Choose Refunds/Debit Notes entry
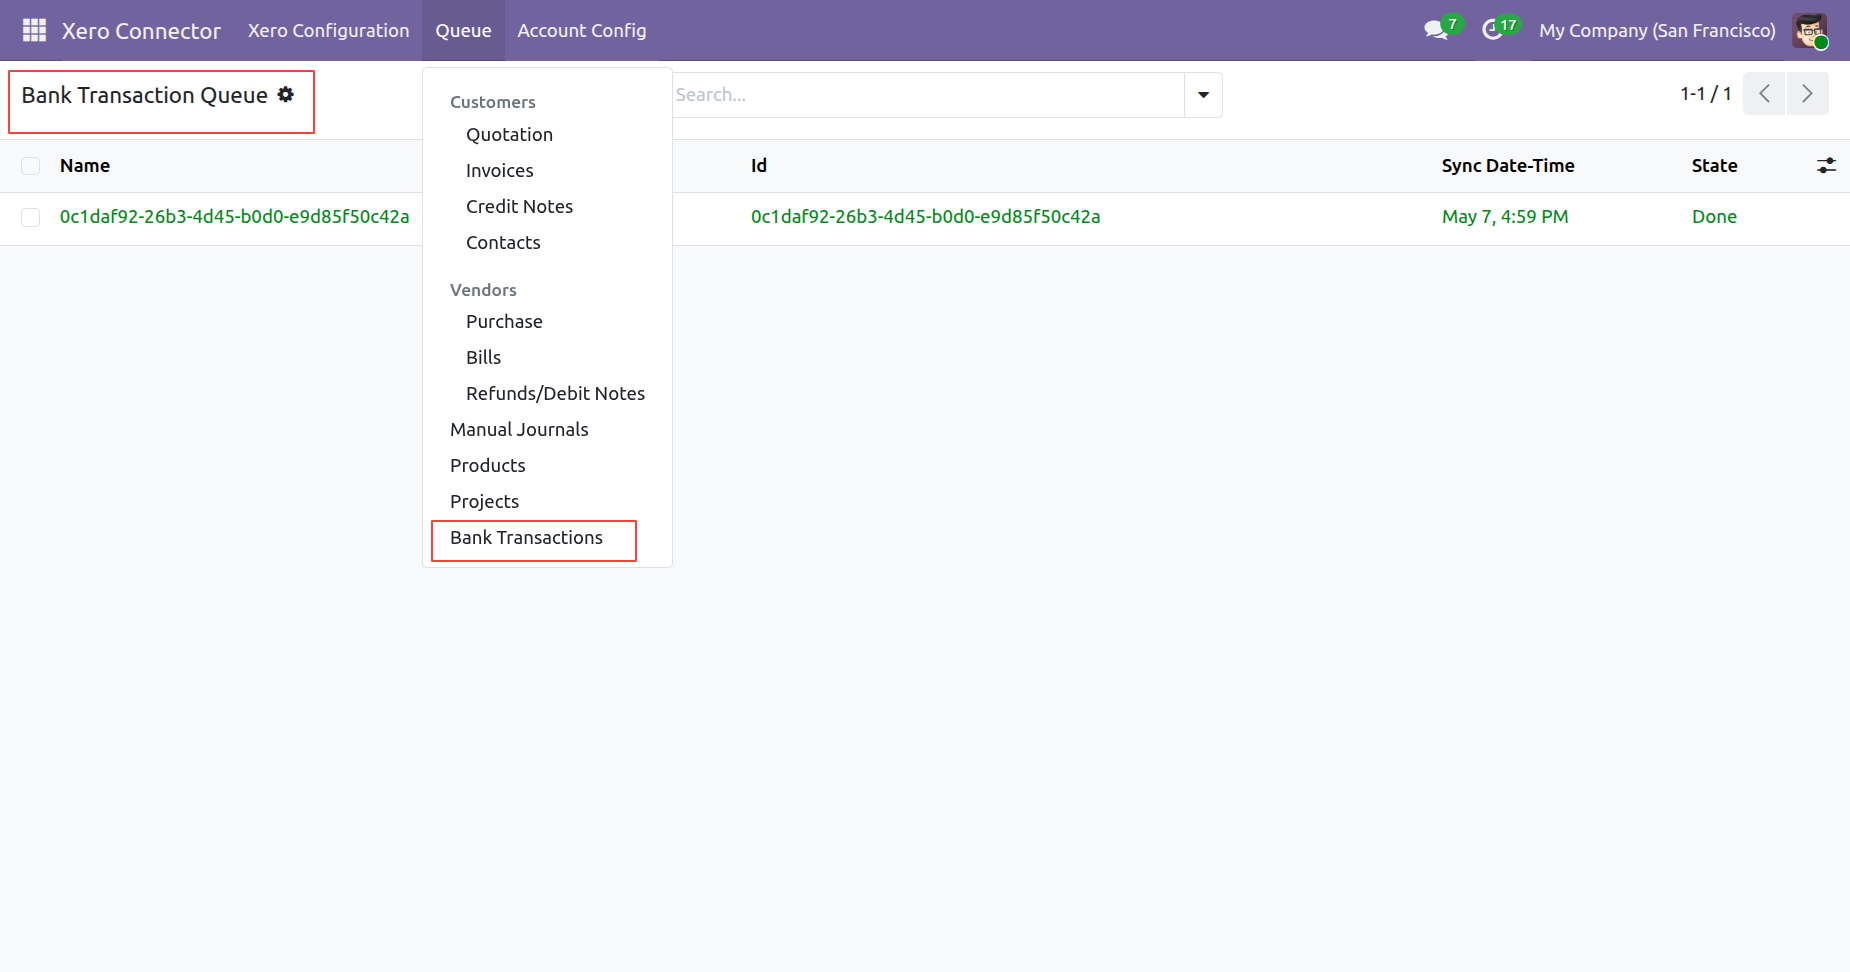This screenshot has height=972, width=1850. pyautogui.click(x=555, y=393)
